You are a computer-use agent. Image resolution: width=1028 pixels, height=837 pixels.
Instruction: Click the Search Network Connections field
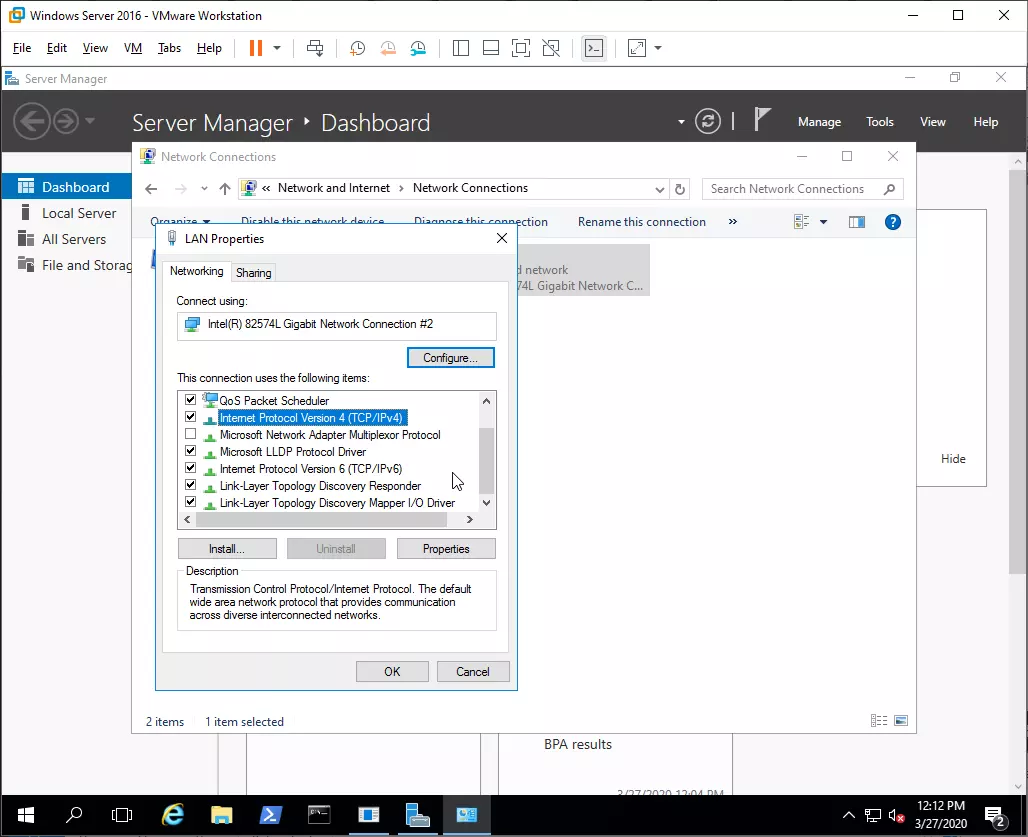(x=802, y=189)
